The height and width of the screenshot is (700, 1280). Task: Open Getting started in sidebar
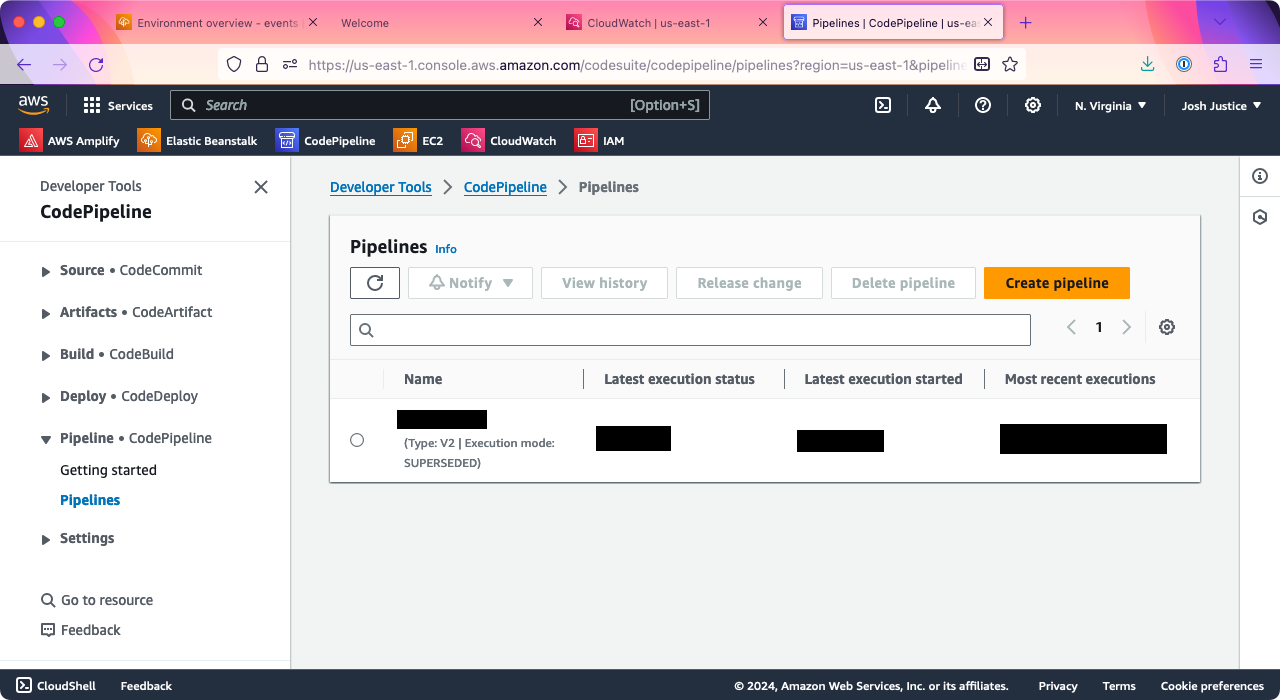(x=108, y=470)
